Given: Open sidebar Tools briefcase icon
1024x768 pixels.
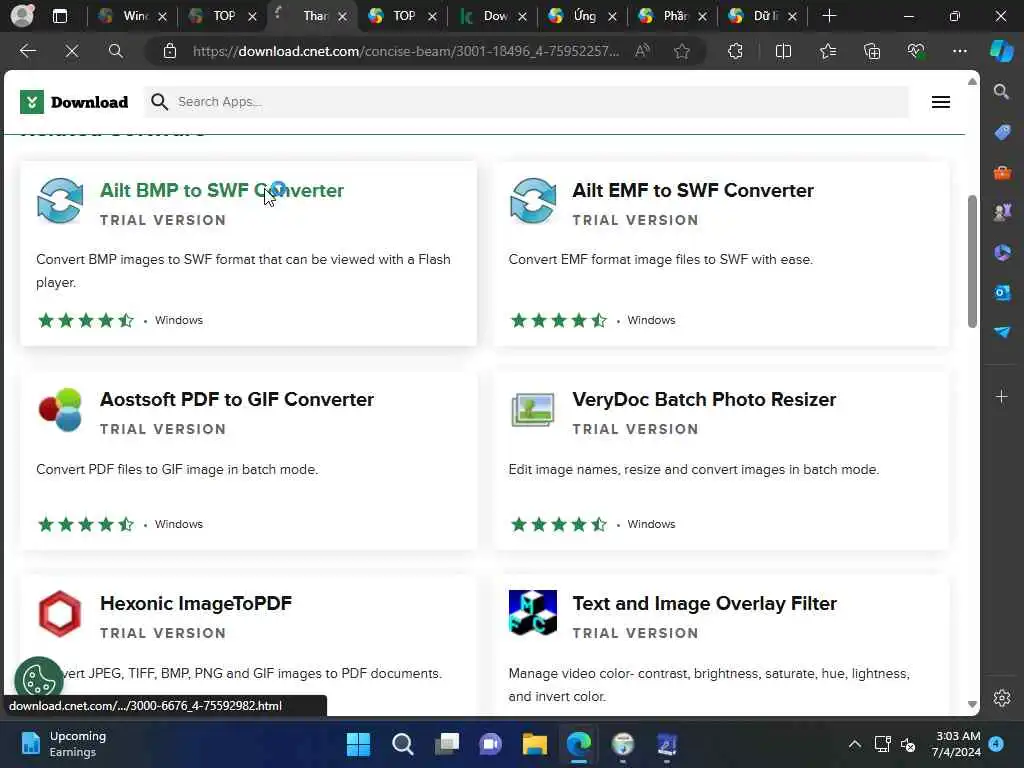Looking at the screenshot, I should pyautogui.click(x=1002, y=172).
